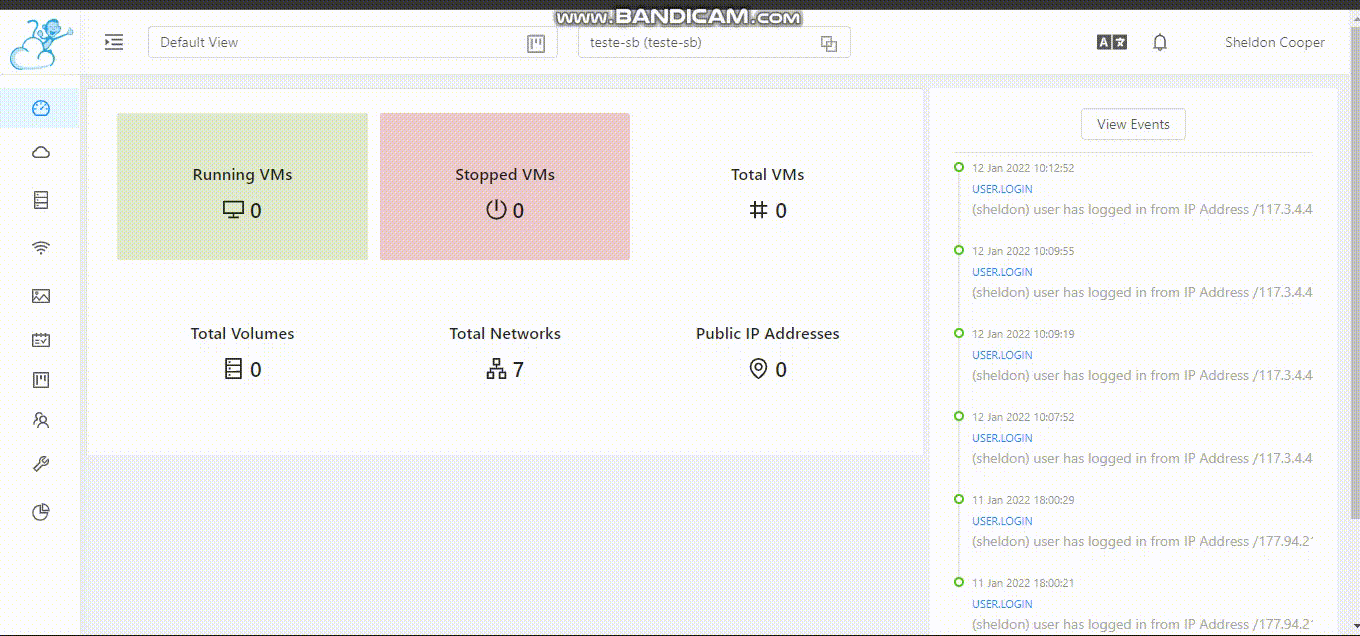Select the Compute cloud icon in sidebar

[40, 152]
